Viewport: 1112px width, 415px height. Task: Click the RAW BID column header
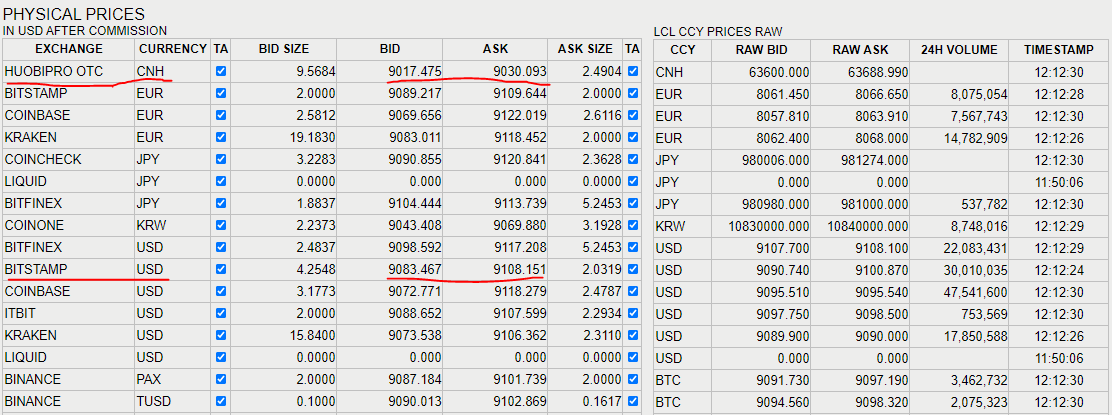(762, 50)
